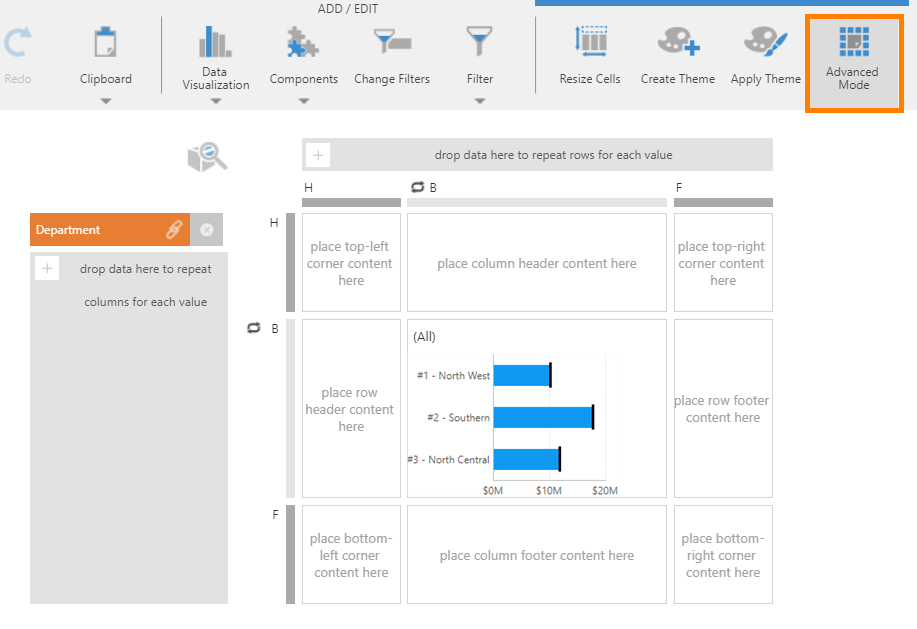Click the Redo icon

click(17, 42)
